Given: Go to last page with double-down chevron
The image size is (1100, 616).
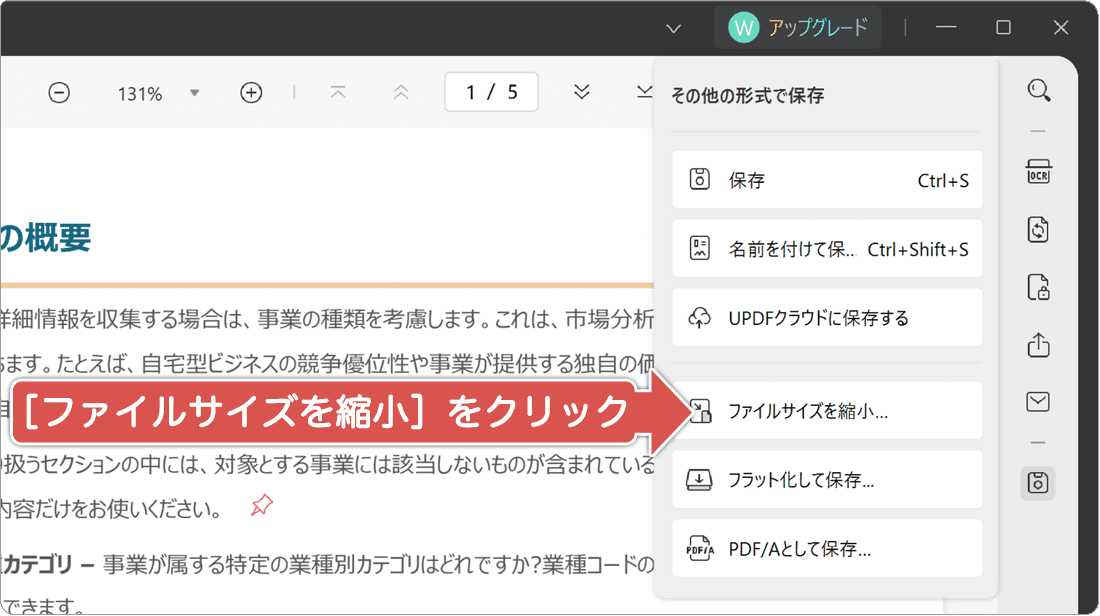Looking at the screenshot, I should point(581,92).
